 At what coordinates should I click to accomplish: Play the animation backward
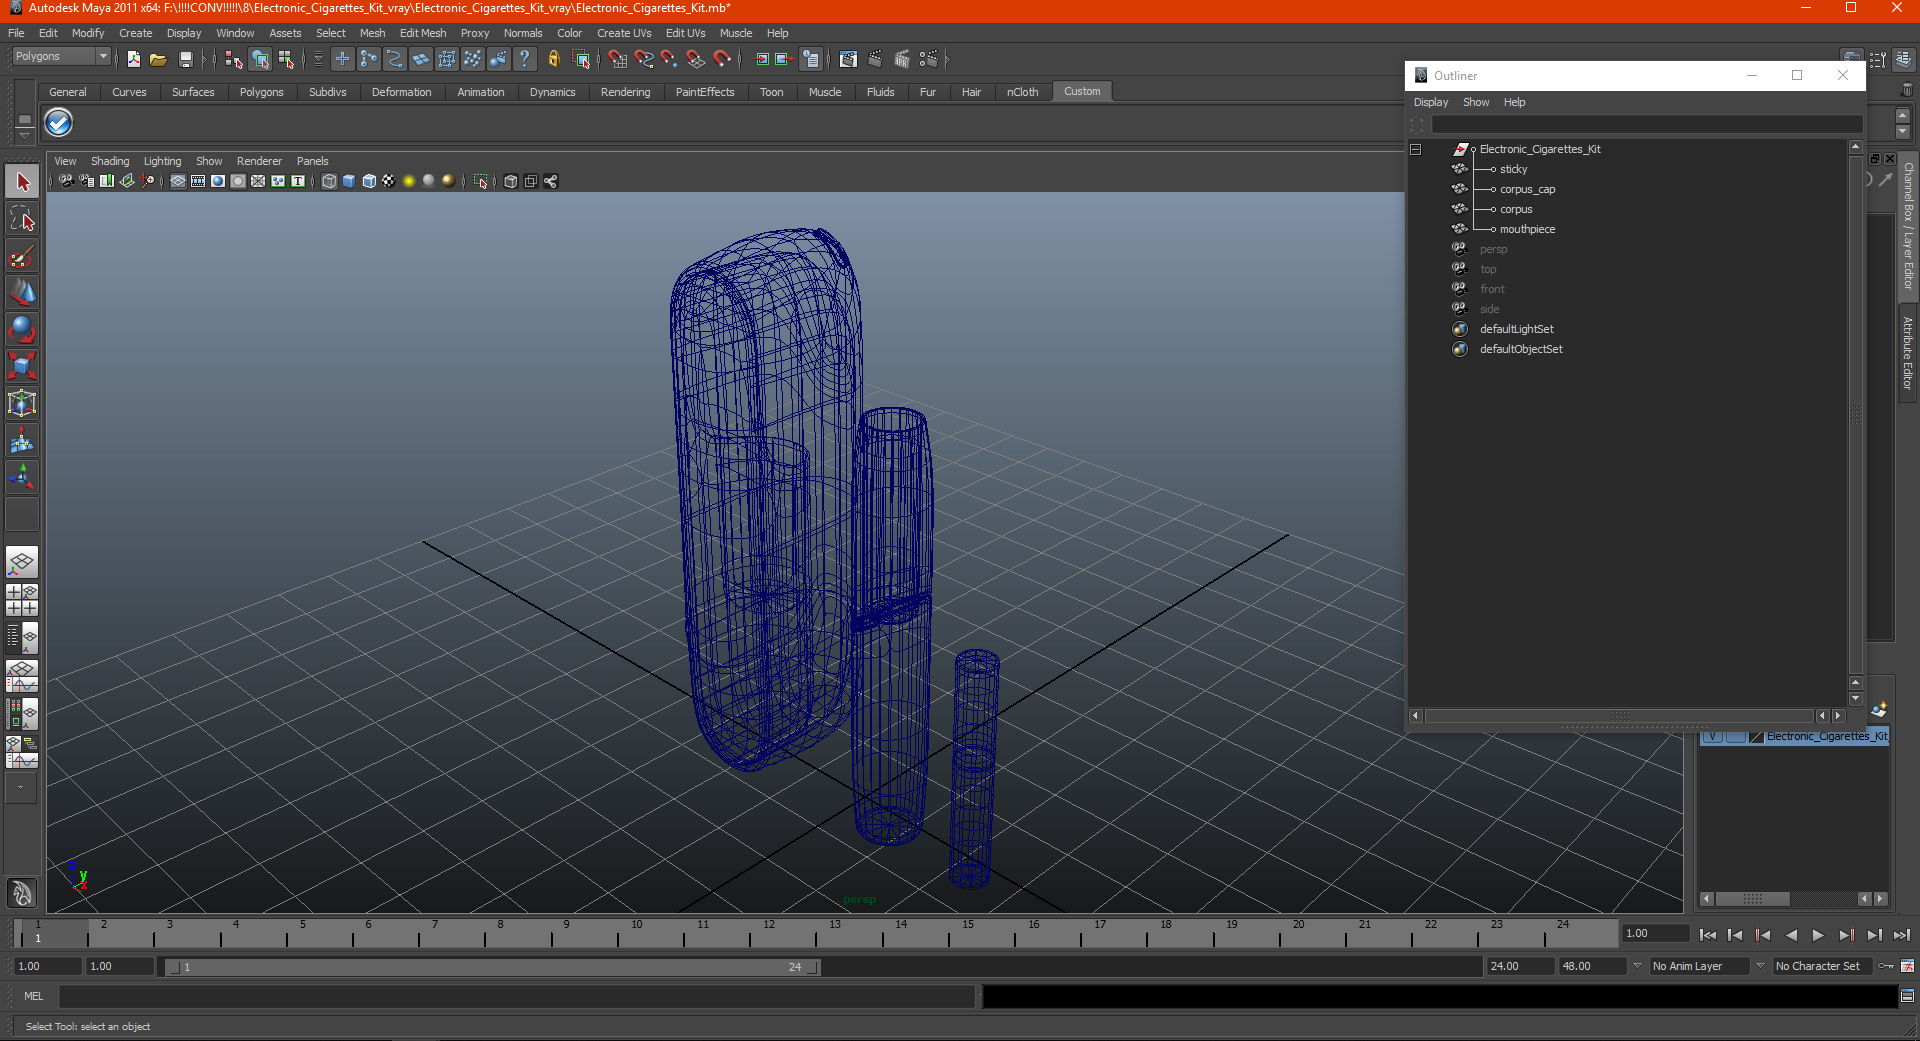pos(1791,935)
